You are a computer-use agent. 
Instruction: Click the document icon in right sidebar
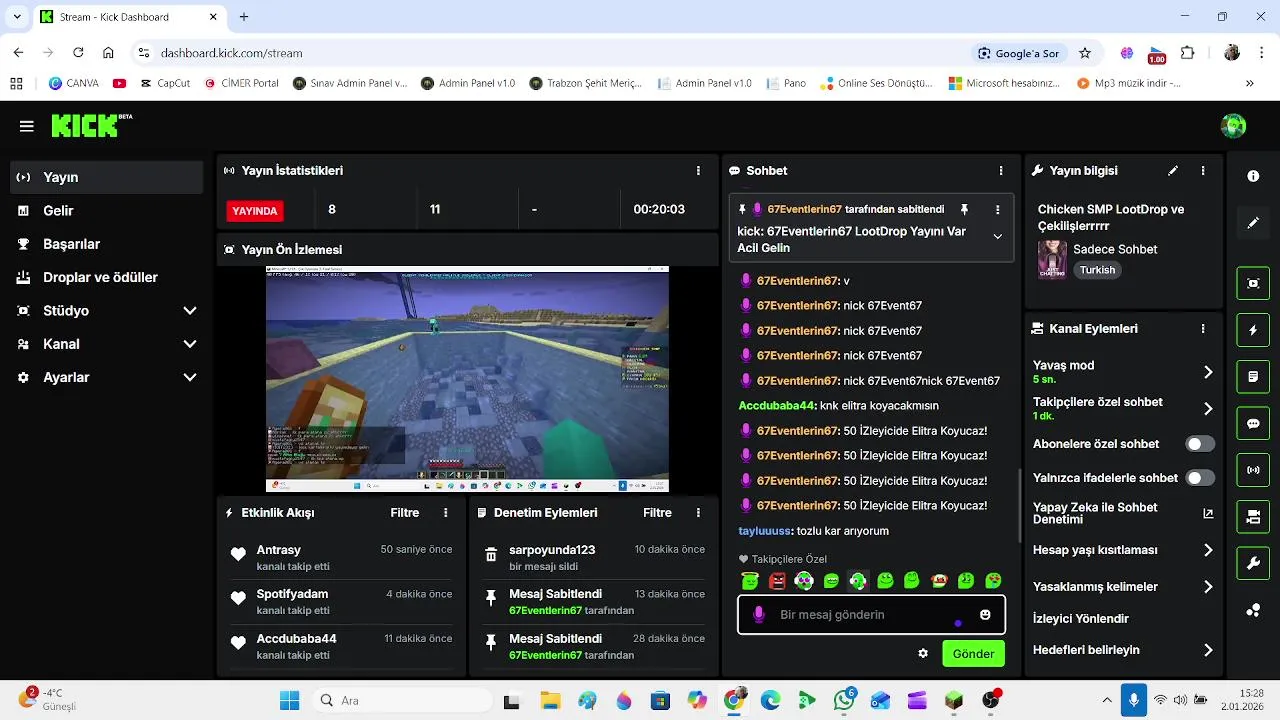1253,377
